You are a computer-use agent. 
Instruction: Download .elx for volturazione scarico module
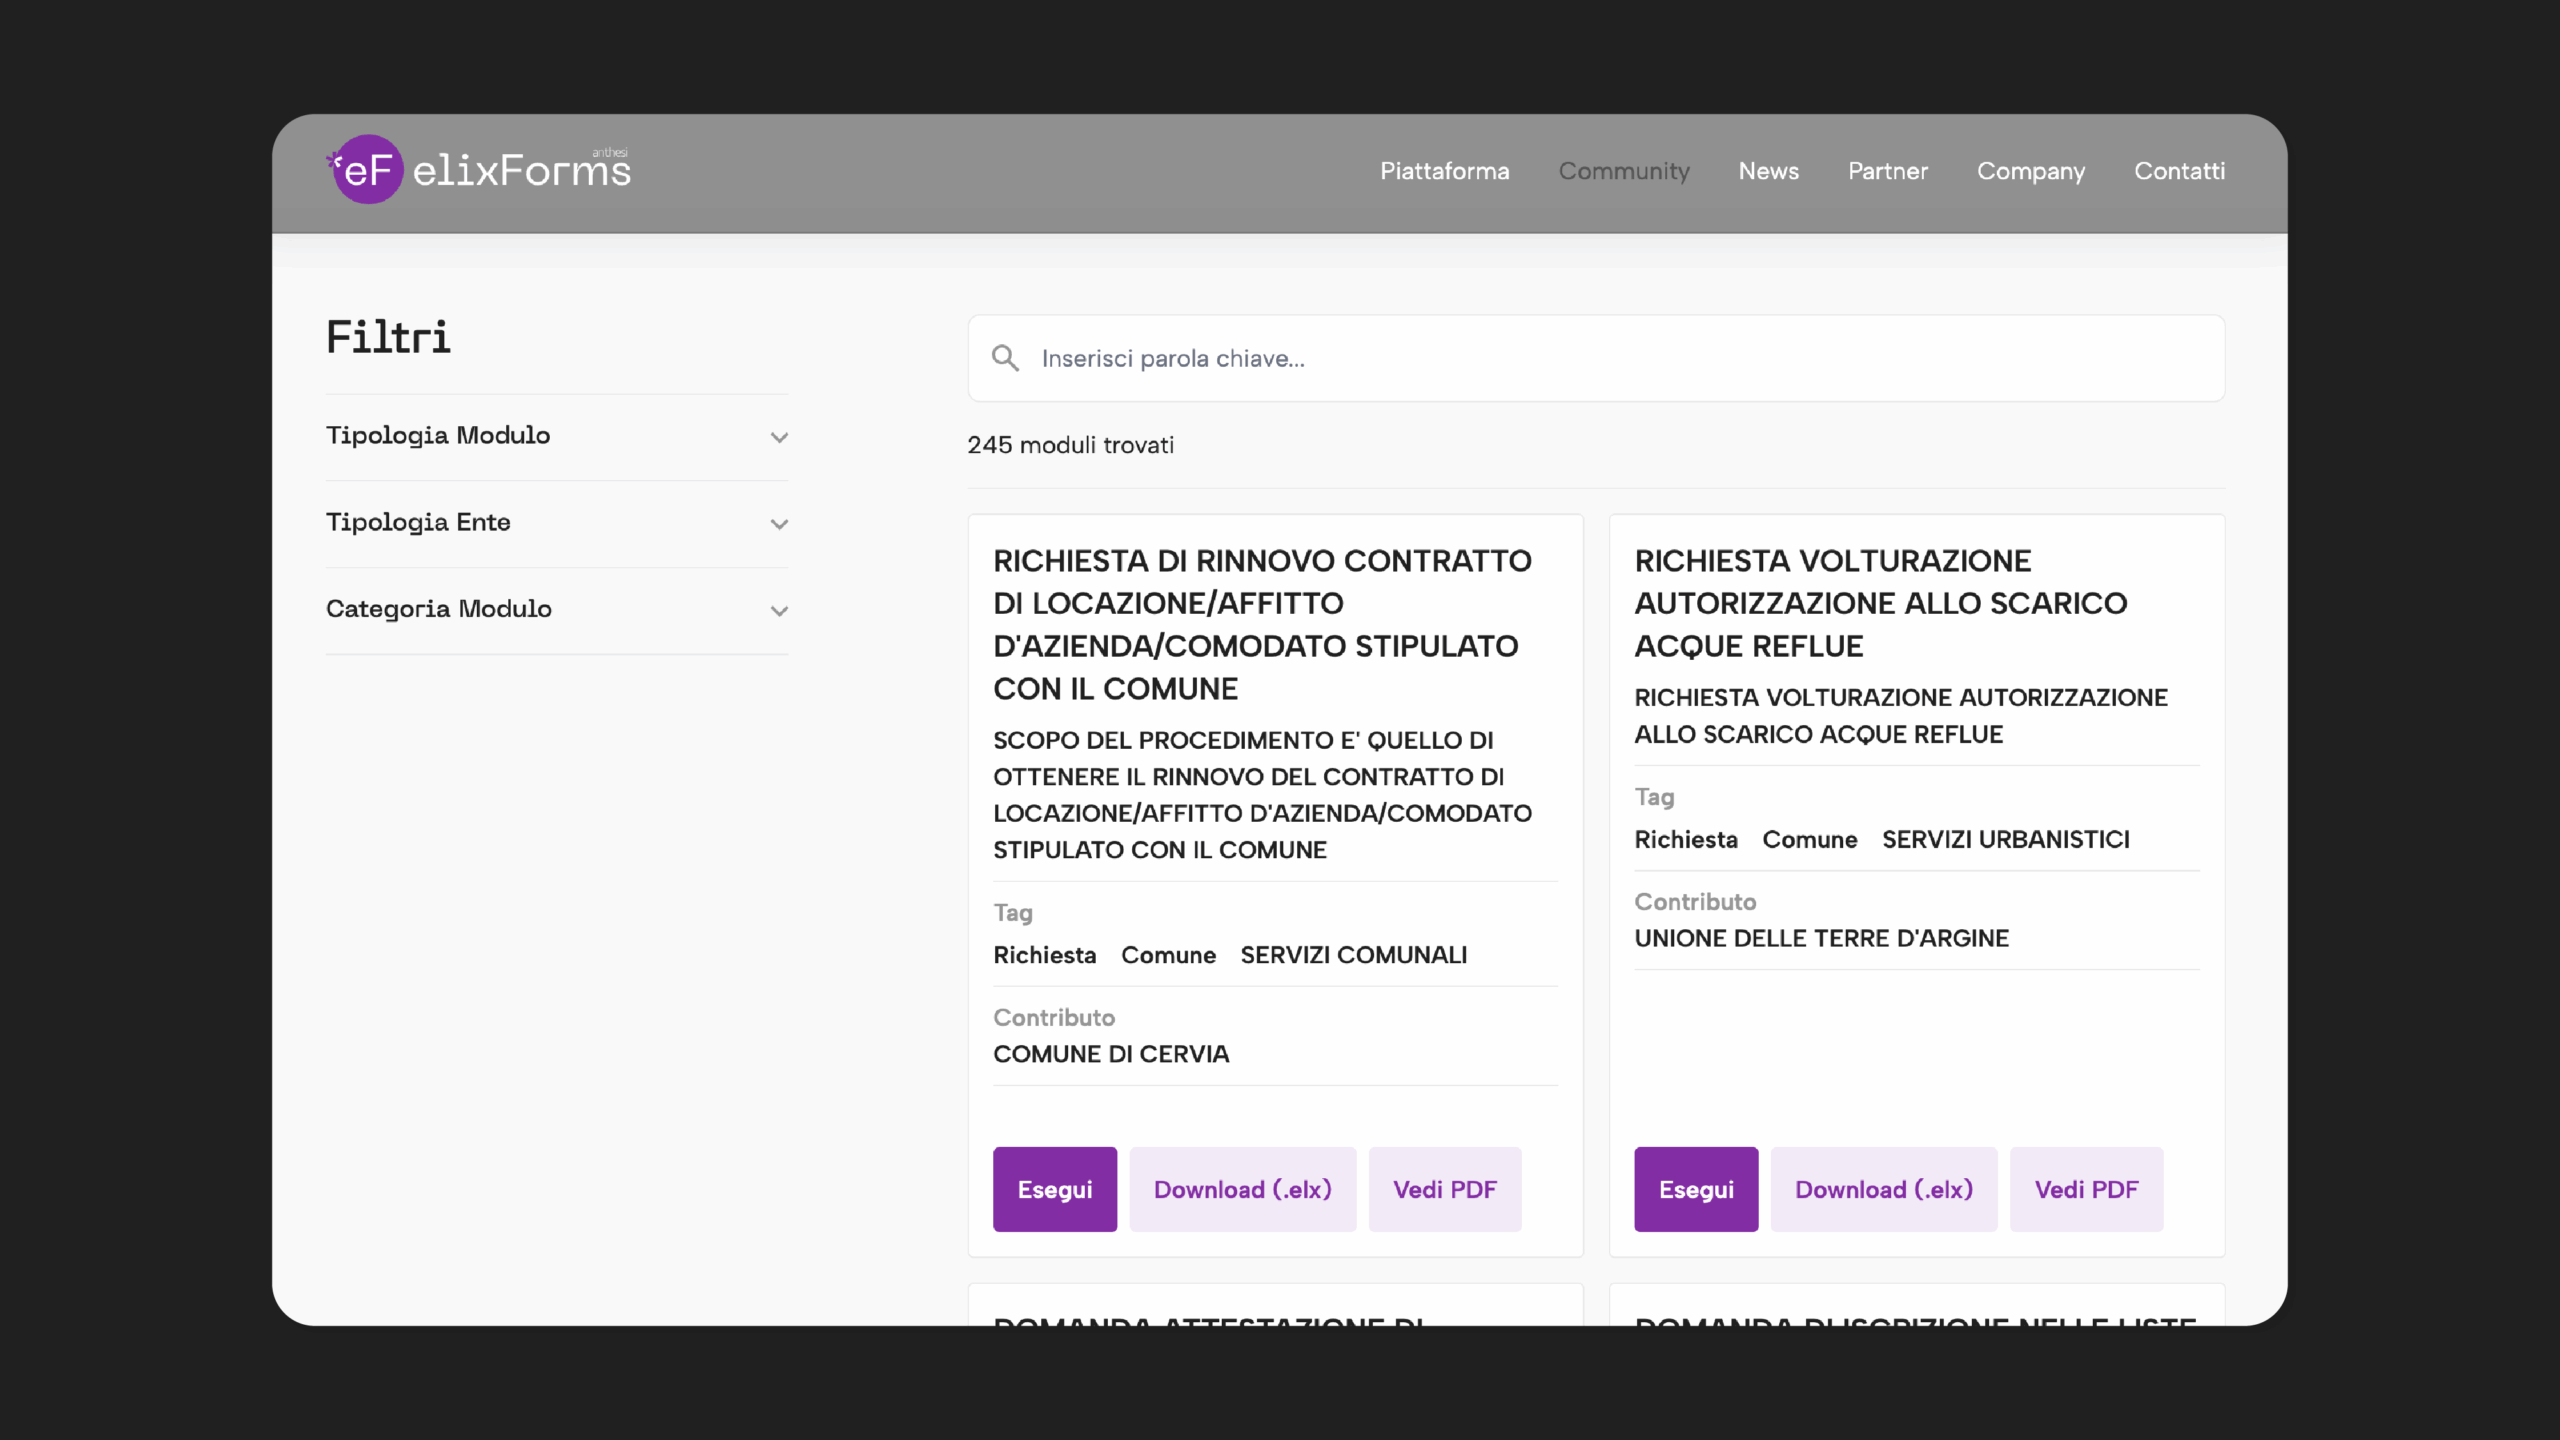[1883, 1189]
